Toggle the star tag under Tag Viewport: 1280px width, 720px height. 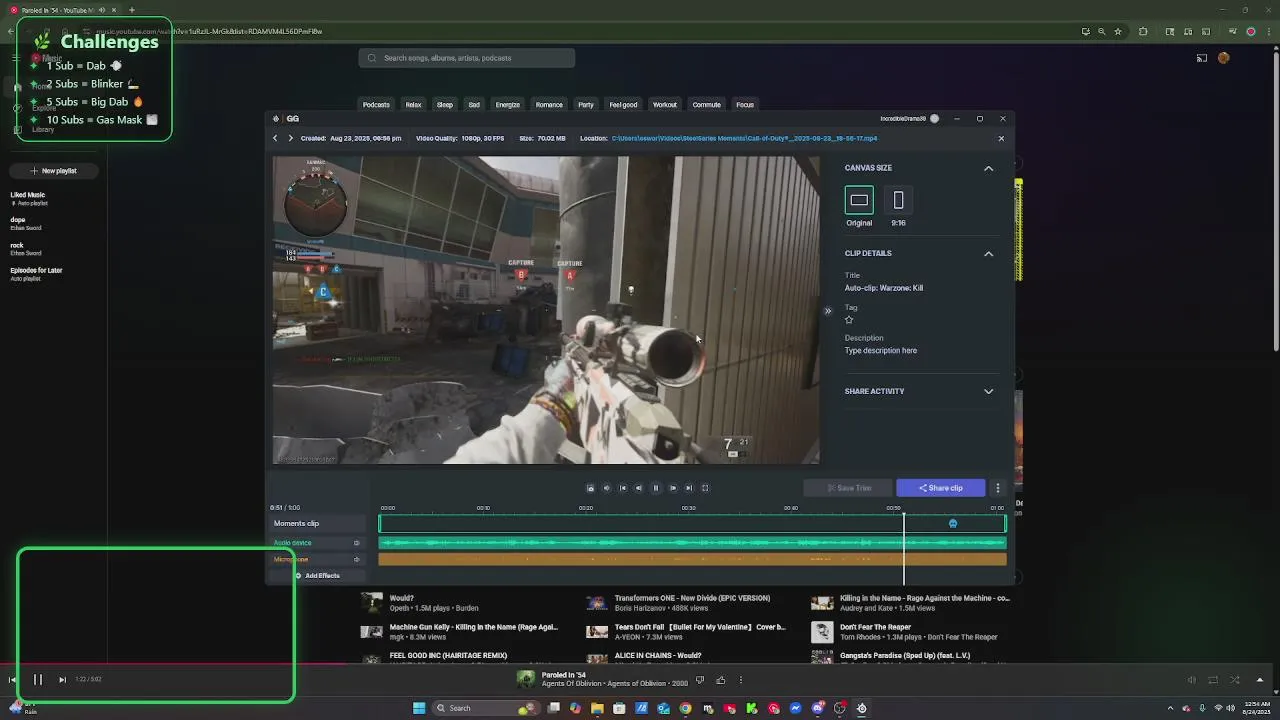pos(849,320)
